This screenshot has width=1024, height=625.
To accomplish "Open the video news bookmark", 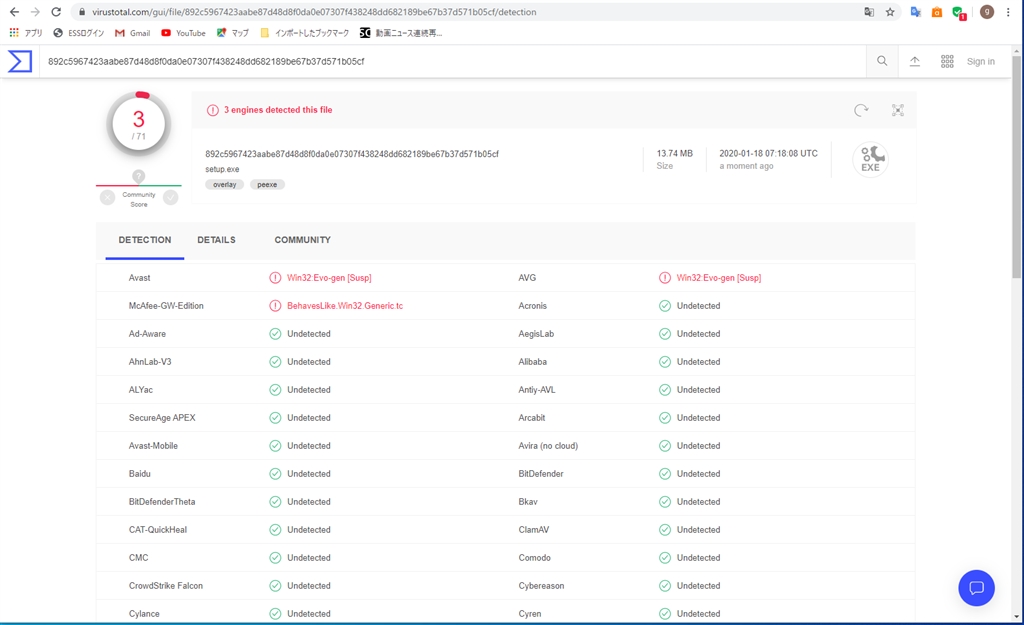I will coord(401,33).
